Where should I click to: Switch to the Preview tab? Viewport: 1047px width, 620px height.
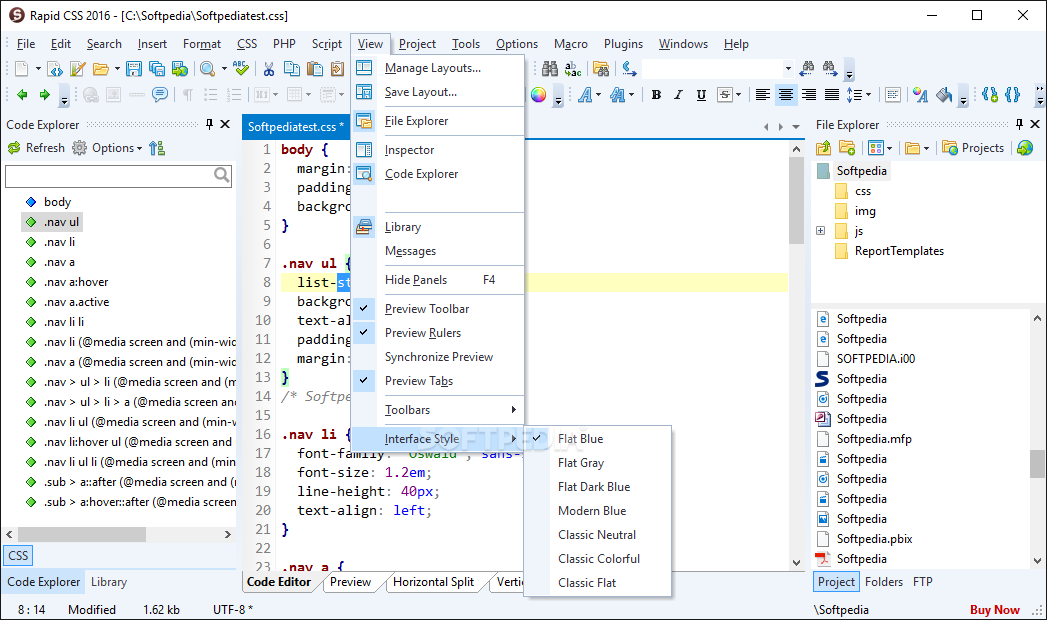(x=351, y=582)
